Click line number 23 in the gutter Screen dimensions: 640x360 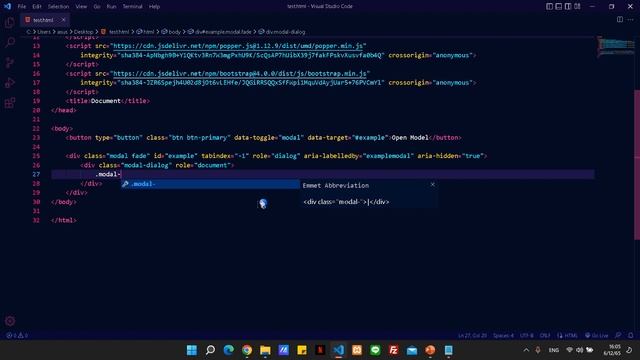(36, 138)
